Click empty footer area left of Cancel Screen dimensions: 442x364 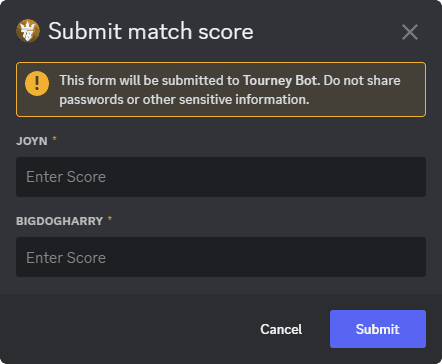tap(127, 329)
